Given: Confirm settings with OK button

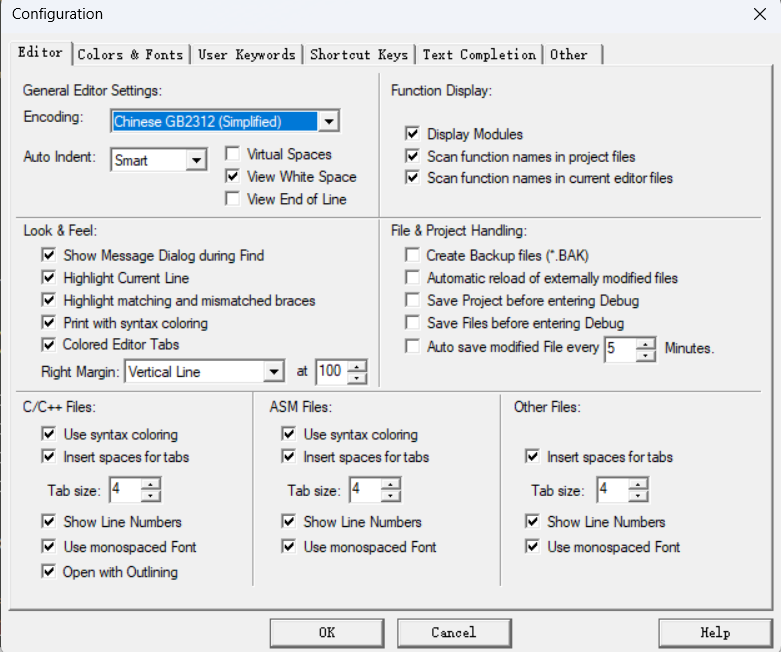Looking at the screenshot, I should coord(327,633).
